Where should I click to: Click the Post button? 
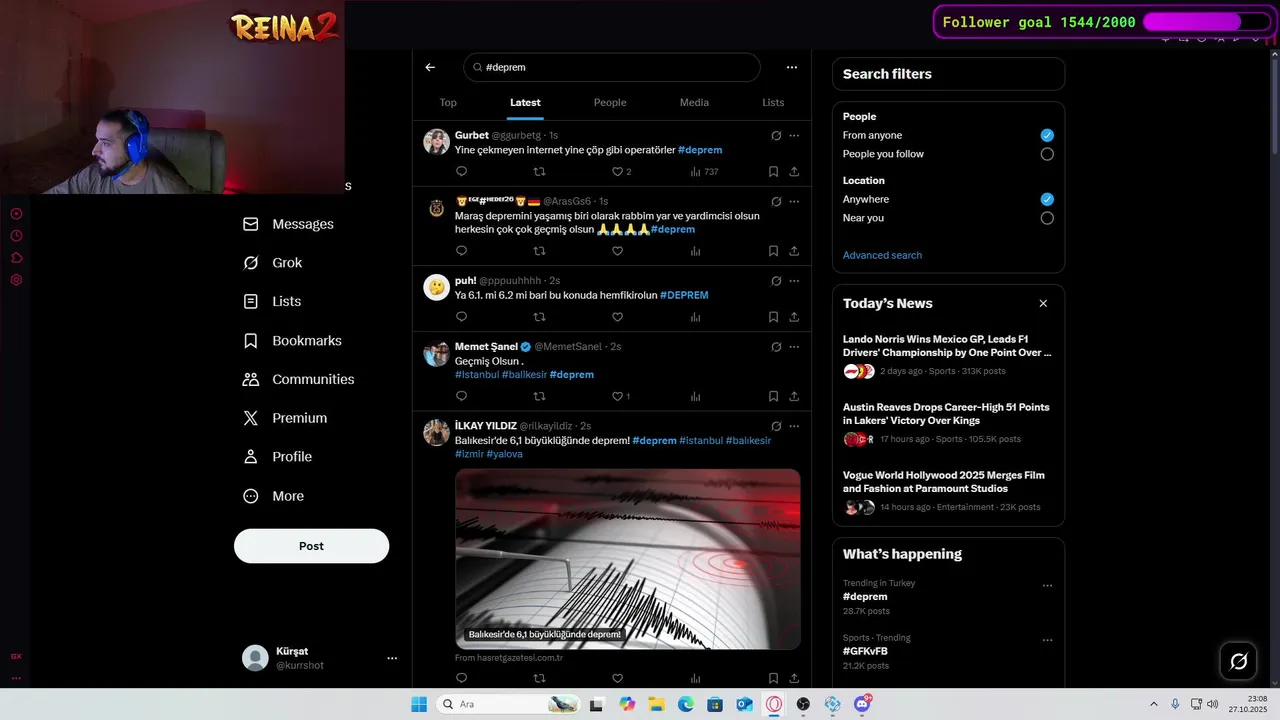tap(311, 546)
